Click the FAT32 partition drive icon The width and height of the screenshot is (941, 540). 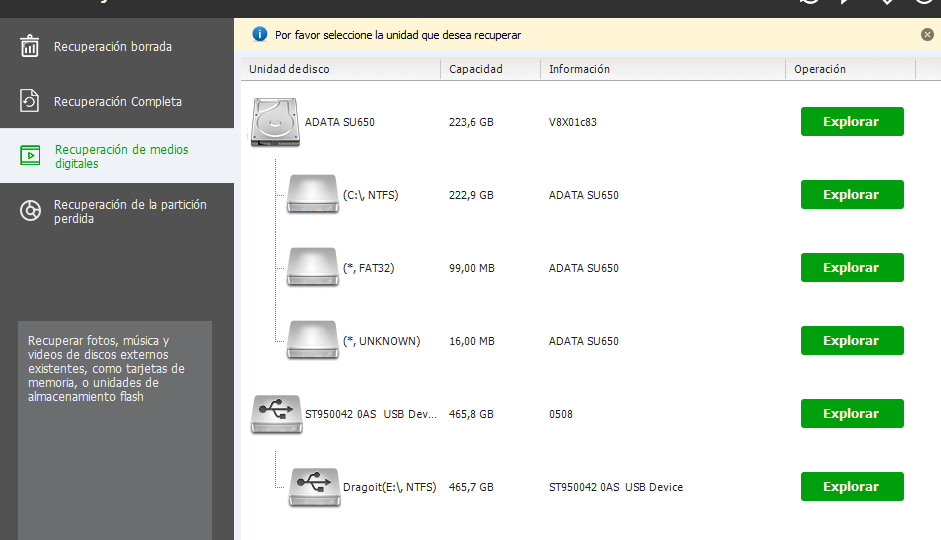[x=313, y=268]
